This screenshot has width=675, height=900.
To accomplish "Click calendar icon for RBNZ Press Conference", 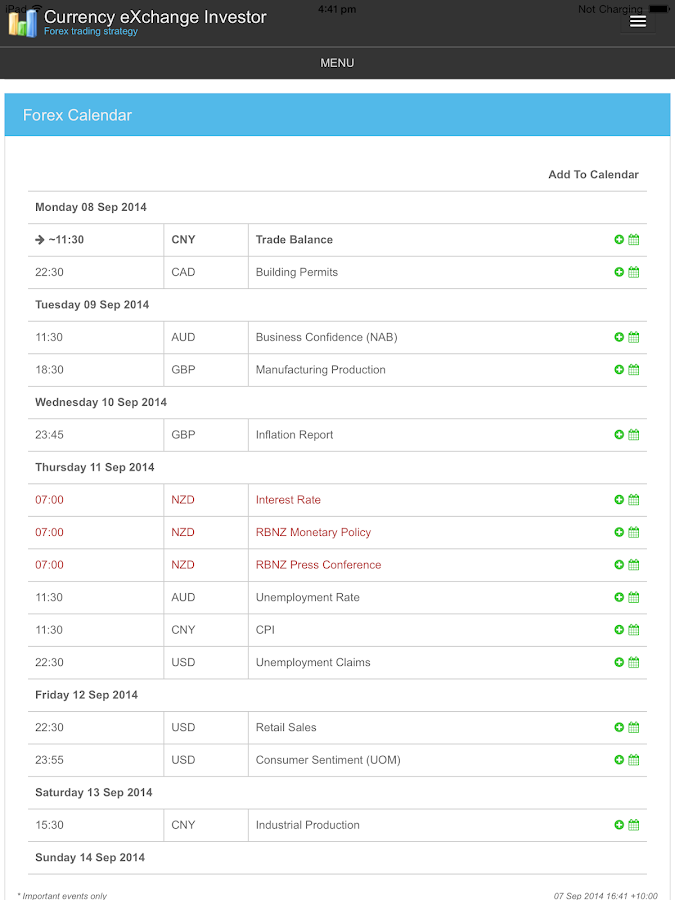I will tap(634, 565).
